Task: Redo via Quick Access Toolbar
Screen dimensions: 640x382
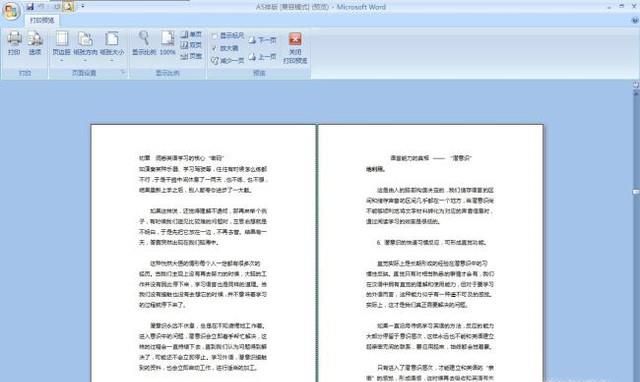Action: pos(57,7)
